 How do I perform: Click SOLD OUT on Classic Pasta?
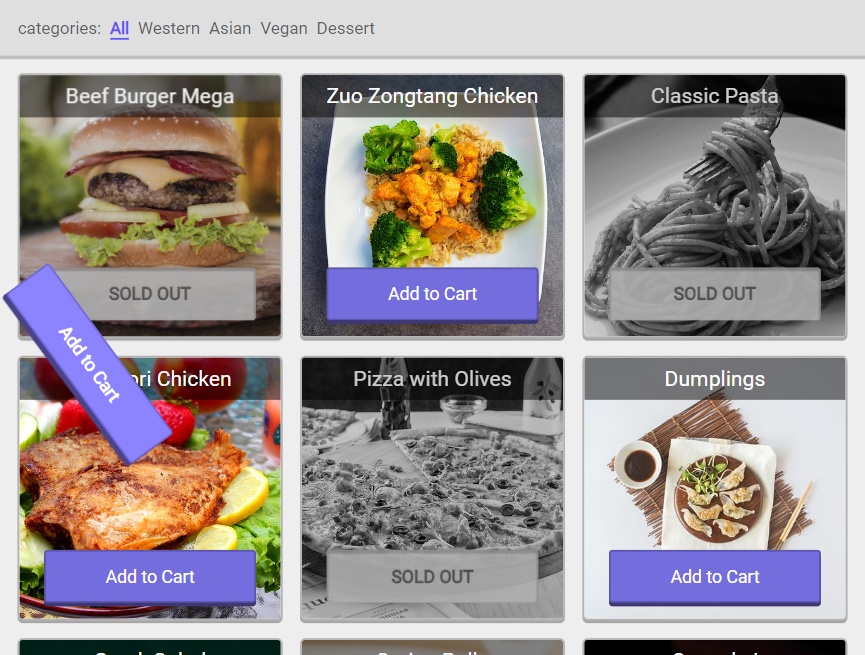[x=714, y=294]
